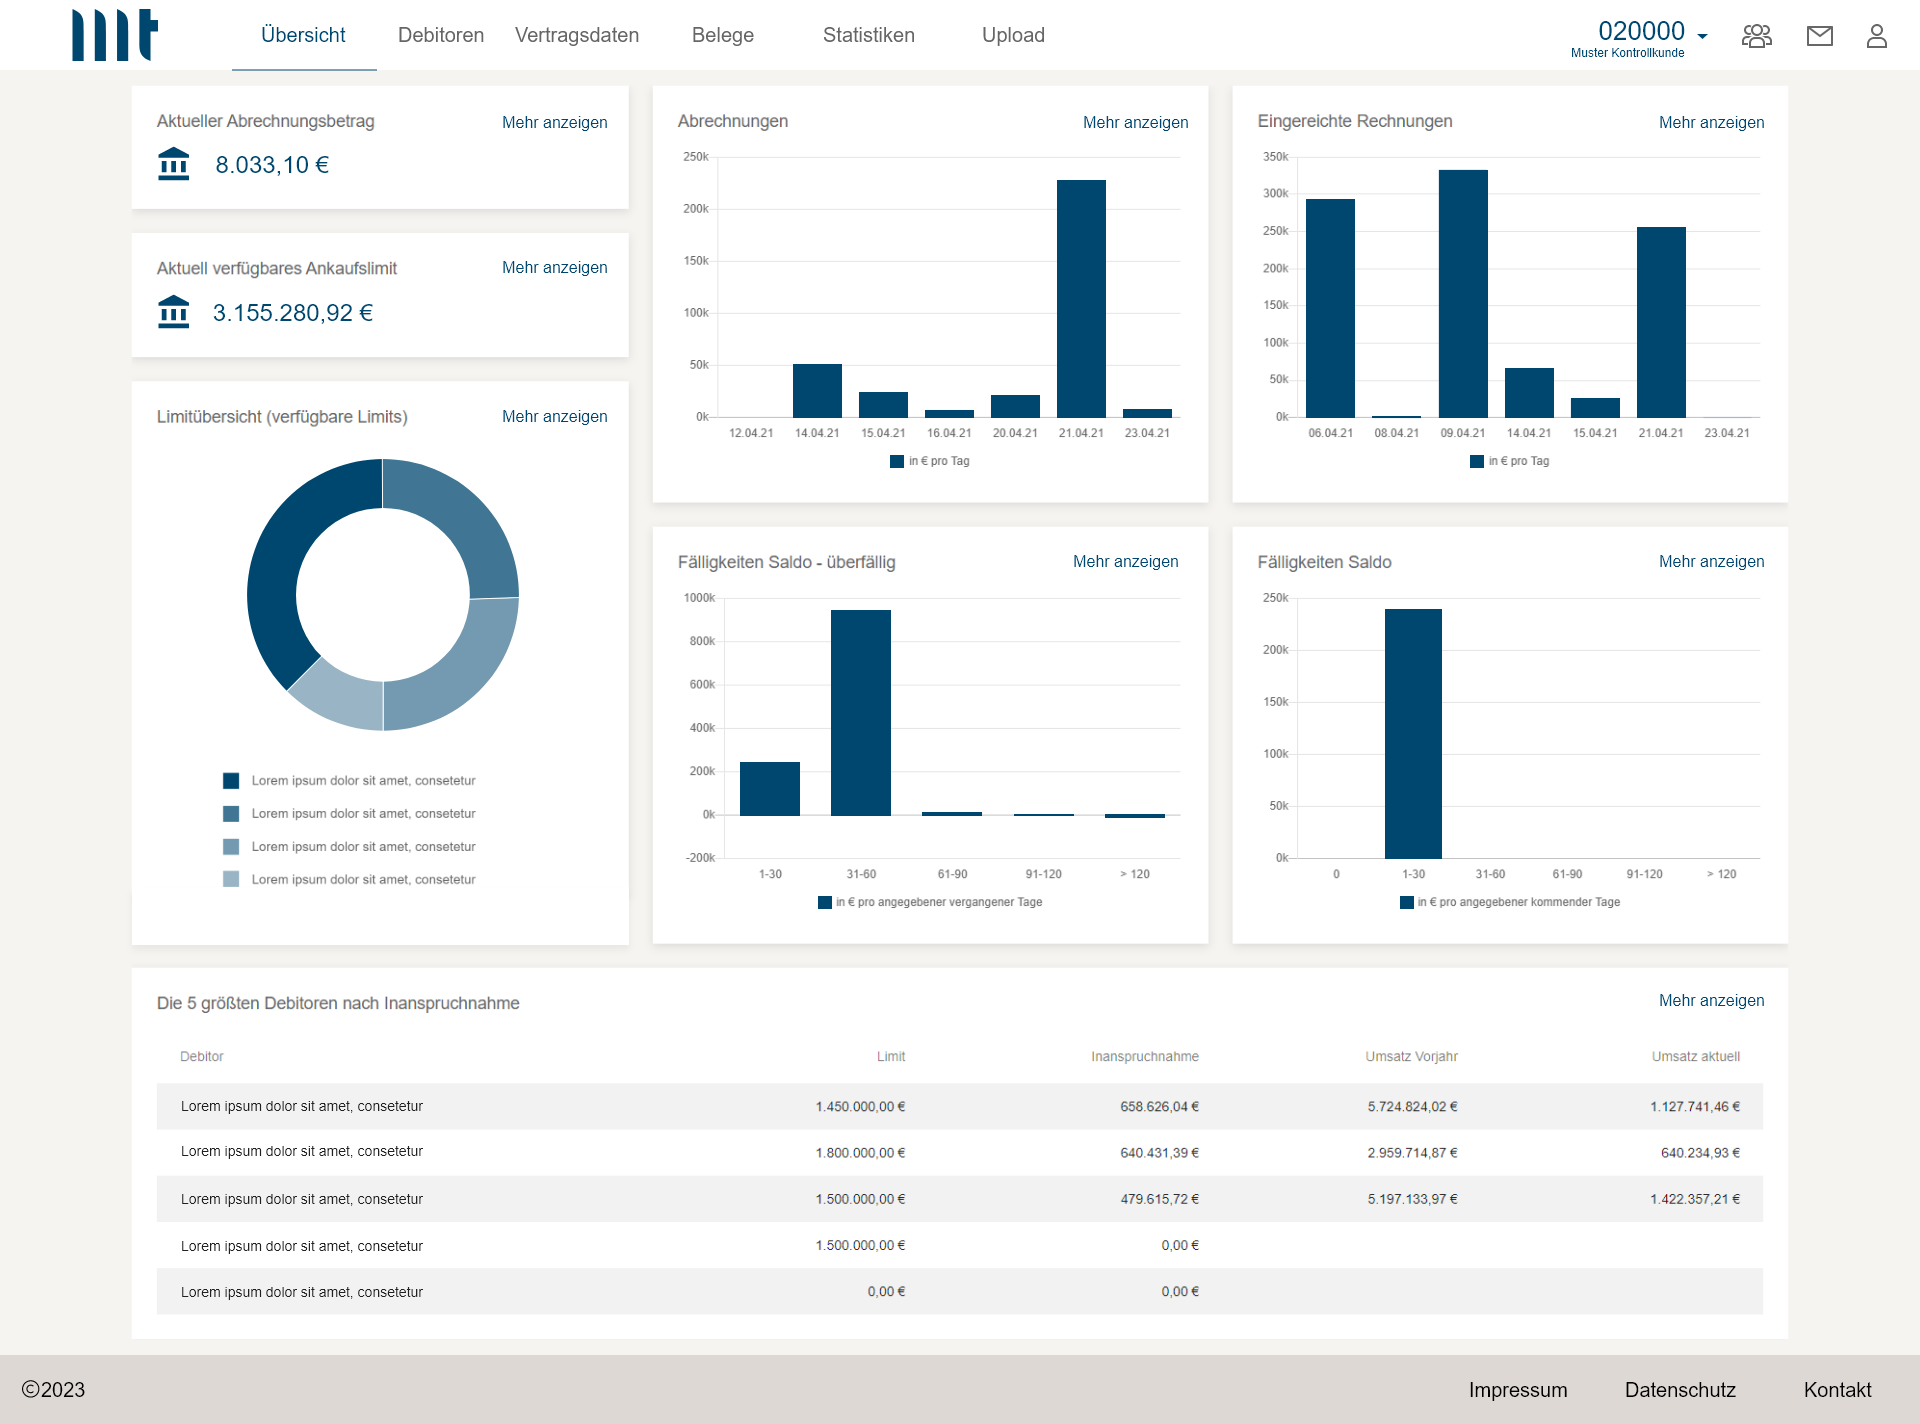Click the 8.033,10 € amount
Viewport: 1920px width, 1424px height.
[x=272, y=165]
